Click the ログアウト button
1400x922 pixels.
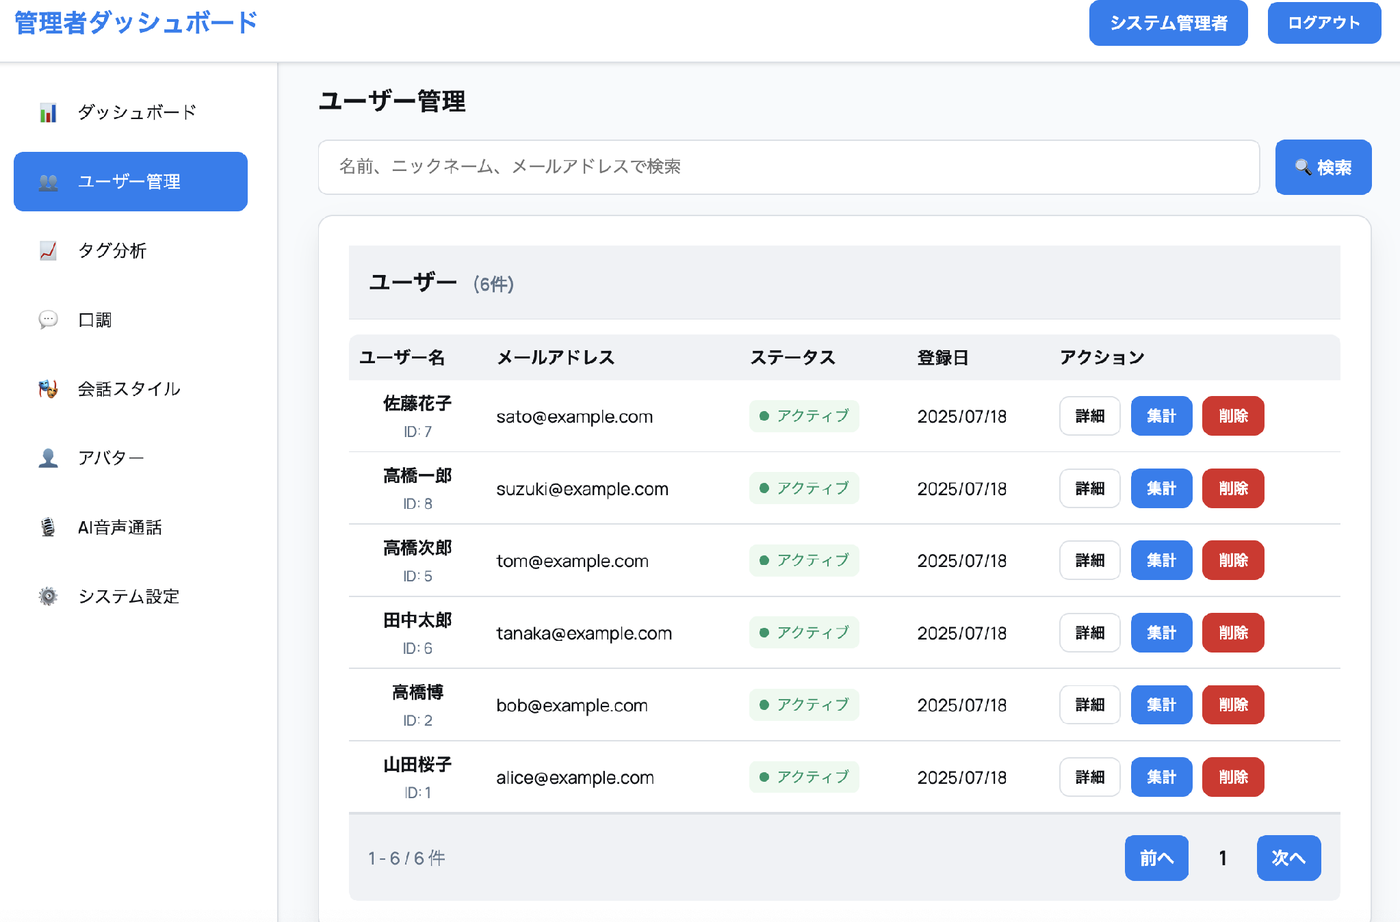(1324, 23)
